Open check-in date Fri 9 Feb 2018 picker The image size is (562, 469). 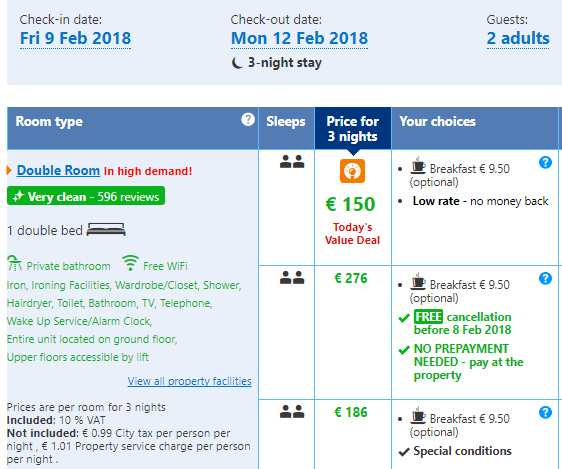click(75, 39)
